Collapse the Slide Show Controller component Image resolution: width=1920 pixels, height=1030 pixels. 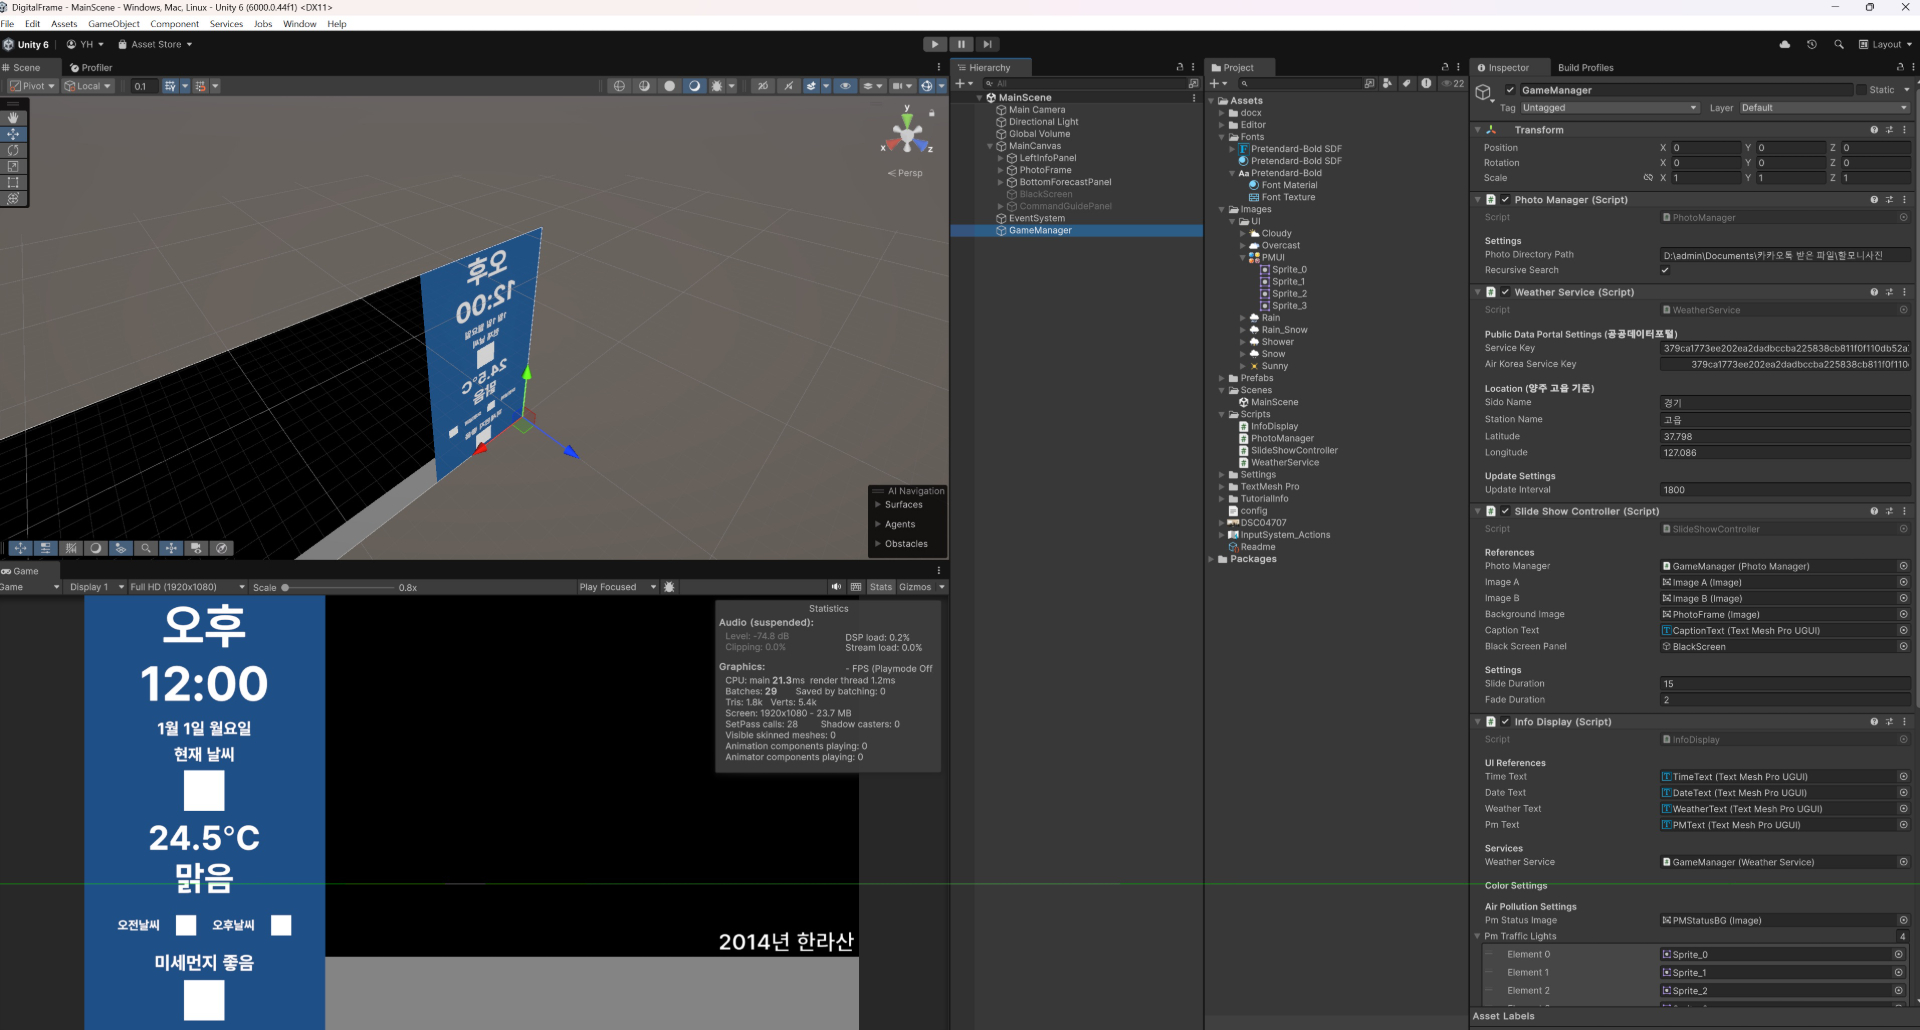(1478, 511)
